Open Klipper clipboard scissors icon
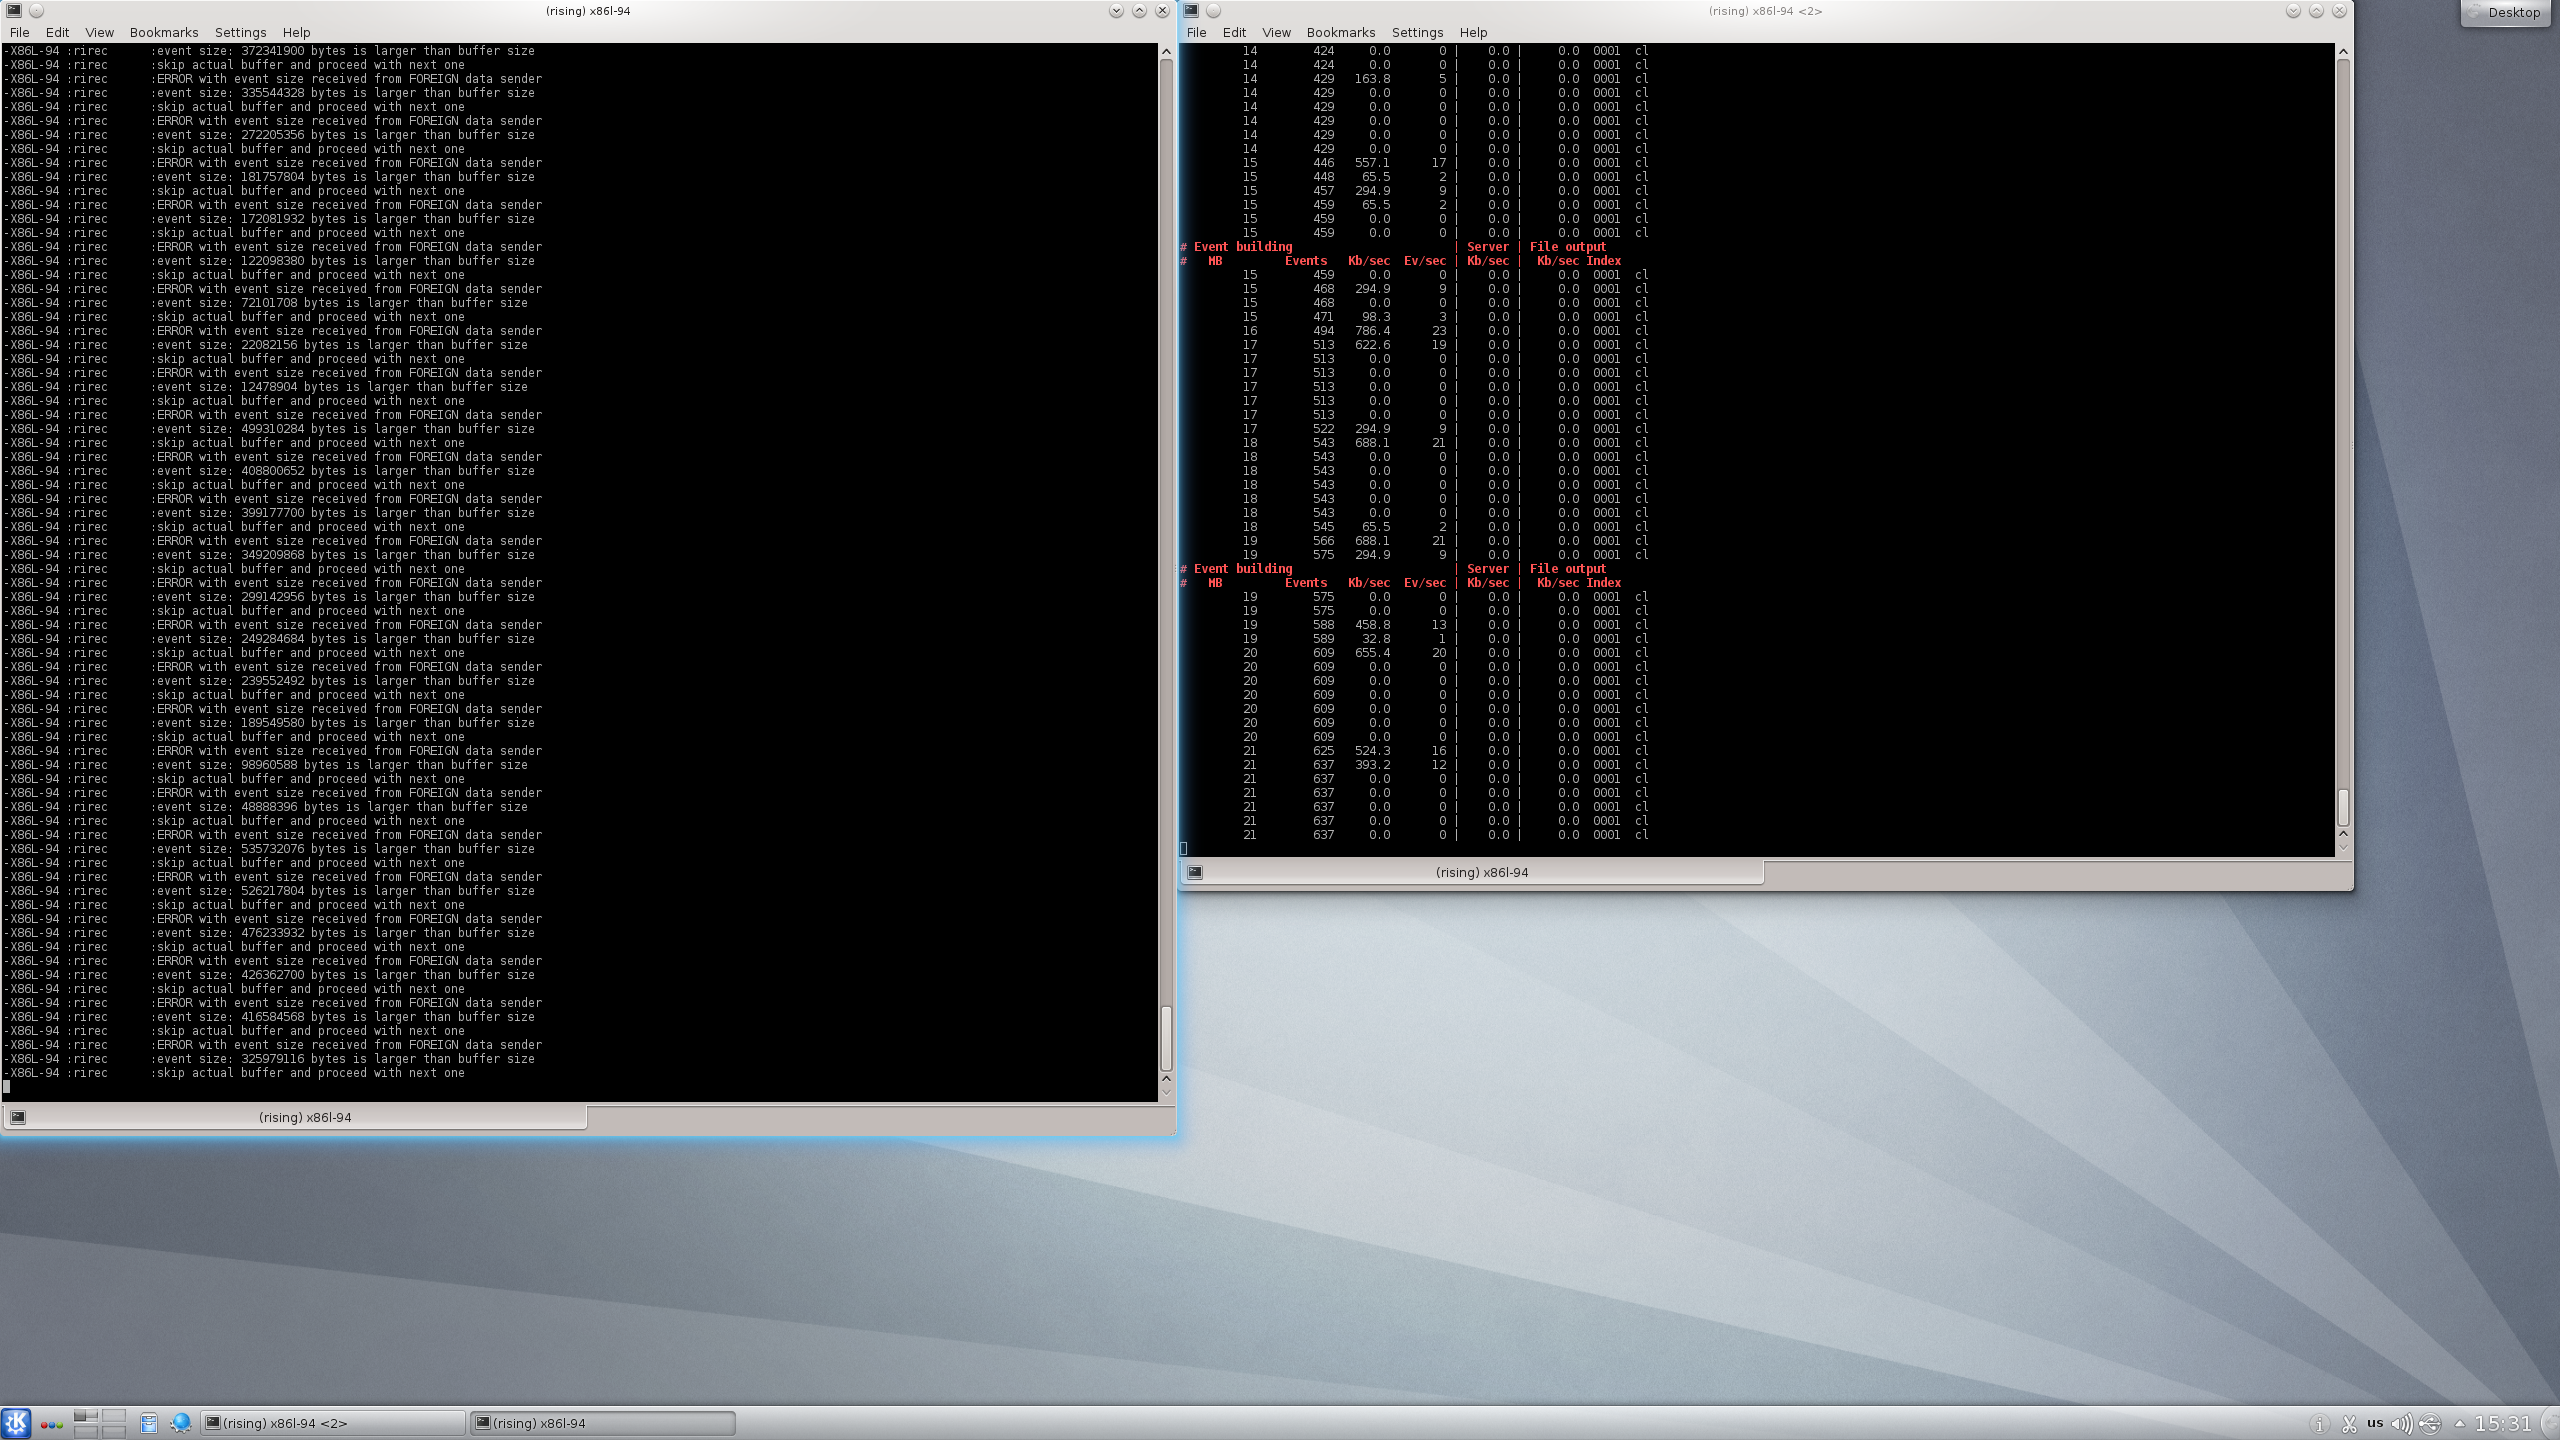Viewport: 2560px width, 1440px height. click(2349, 1424)
